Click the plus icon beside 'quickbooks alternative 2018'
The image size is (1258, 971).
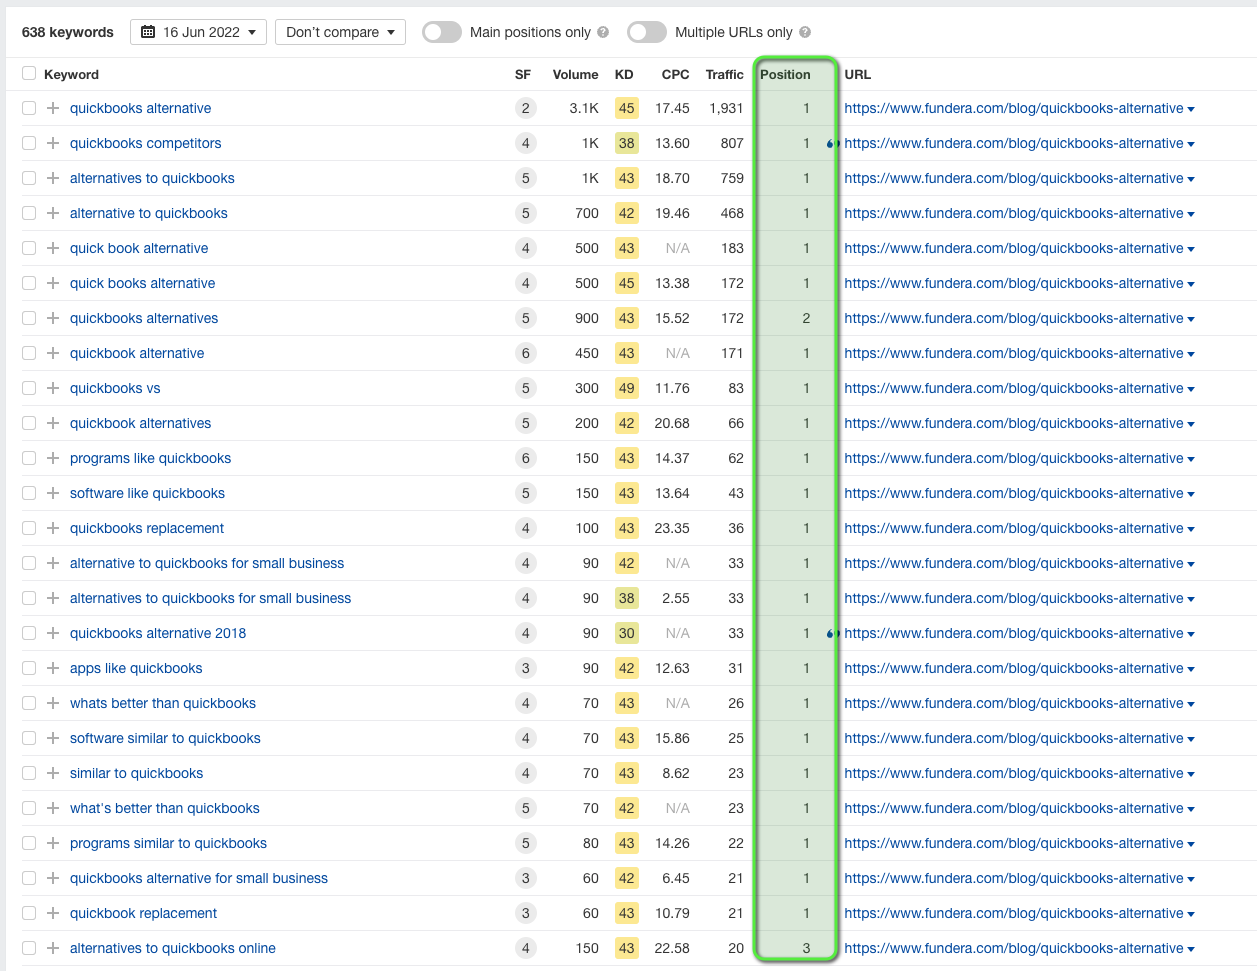[53, 633]
